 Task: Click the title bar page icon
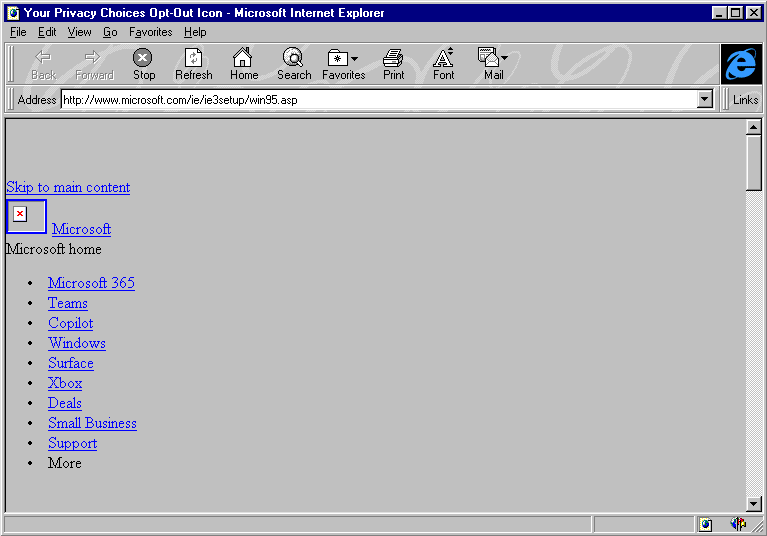13,13
